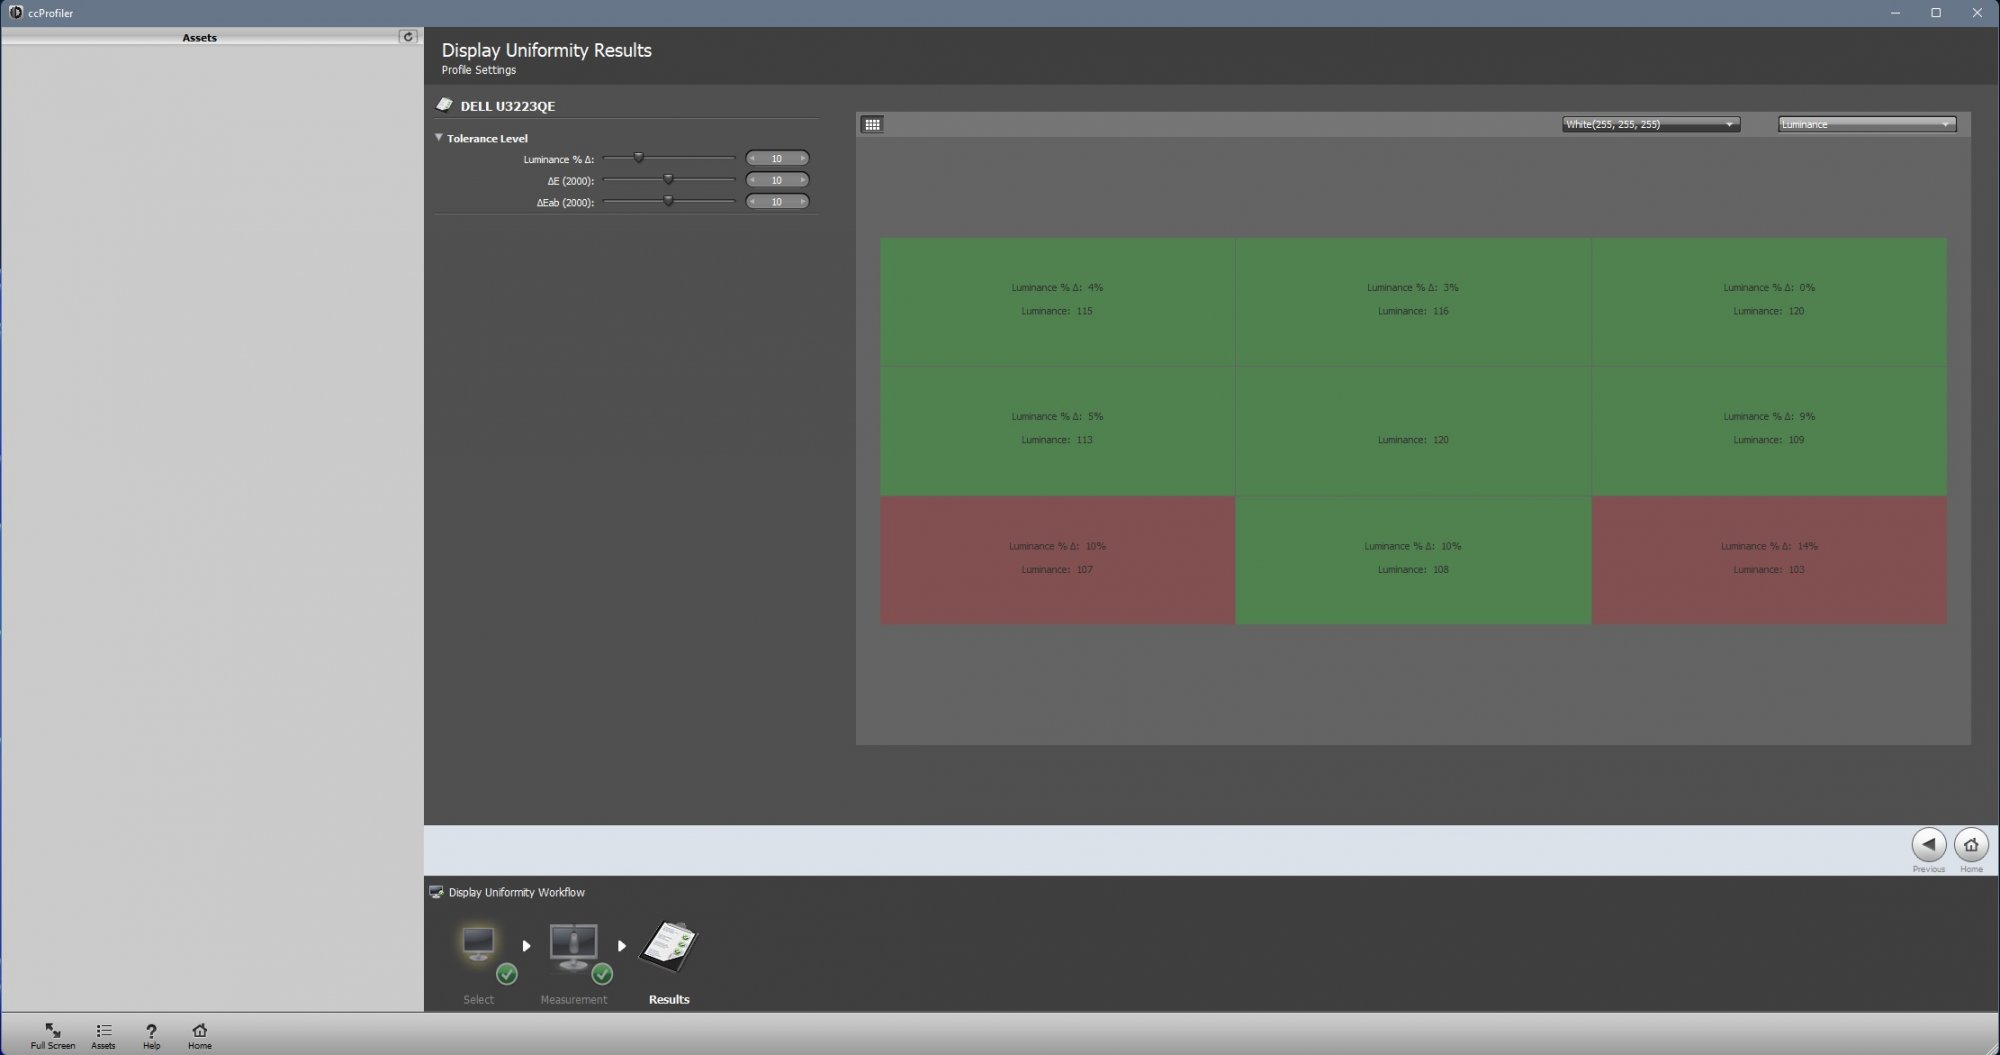The height and width of the screenshot is (1055, 2000).
Task: Click the Display Uniformity Workflow label
Action: tap(517, 892)
